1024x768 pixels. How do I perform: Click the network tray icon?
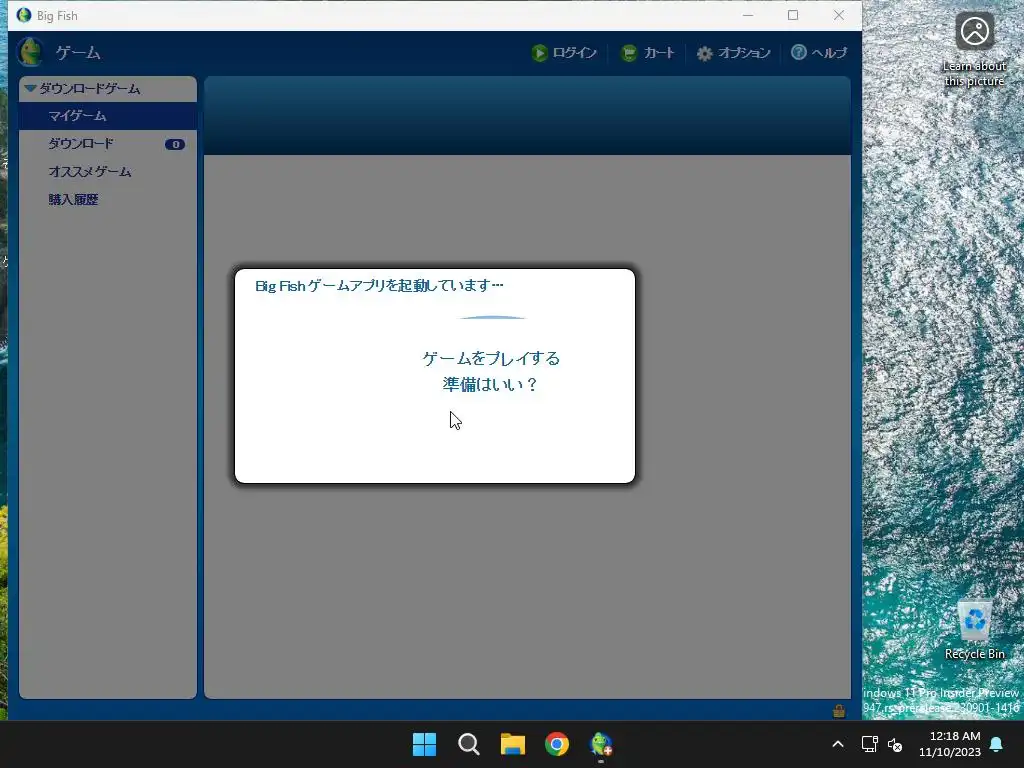(x=869, y=744)
